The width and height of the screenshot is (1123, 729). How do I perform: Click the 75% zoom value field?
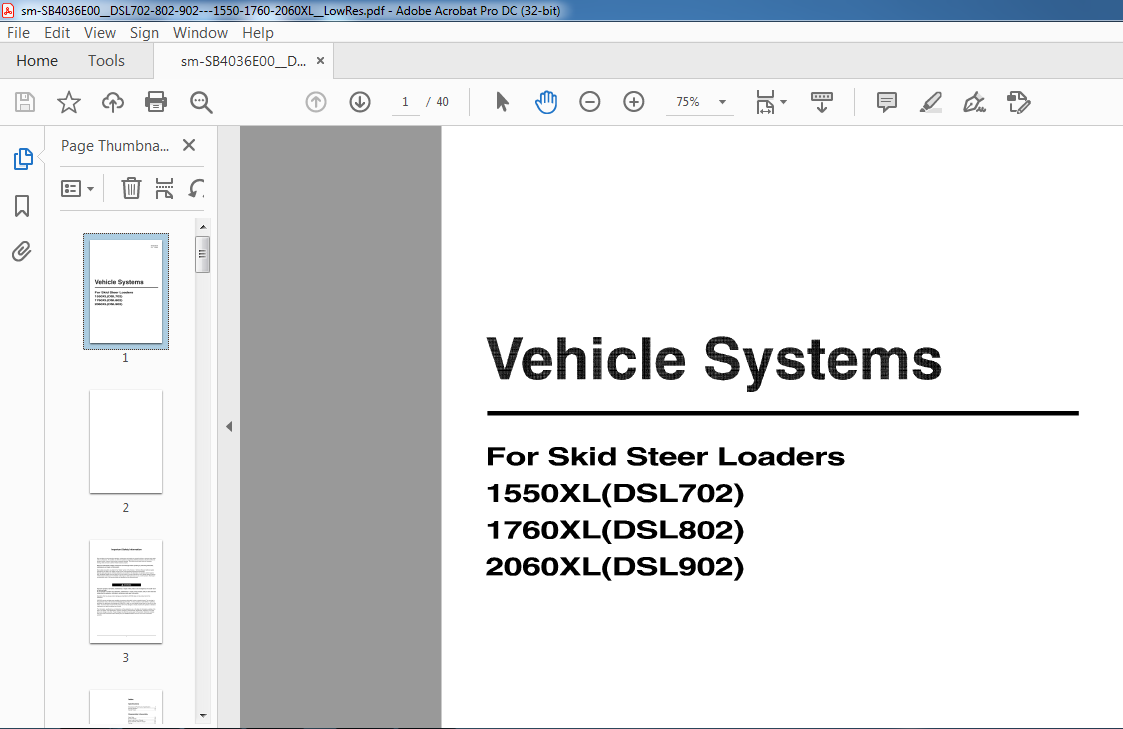(688, 102)
